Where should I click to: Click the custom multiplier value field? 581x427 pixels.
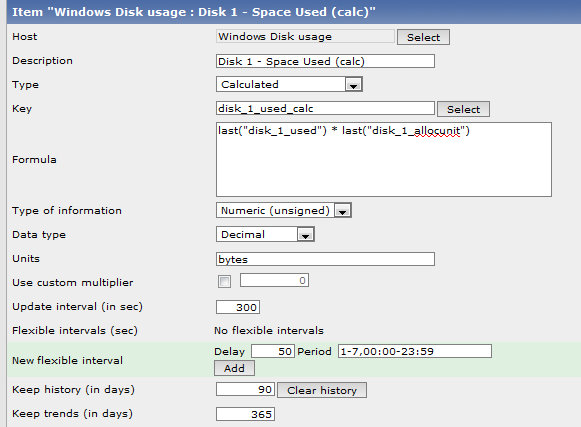[x=274, y=281]
